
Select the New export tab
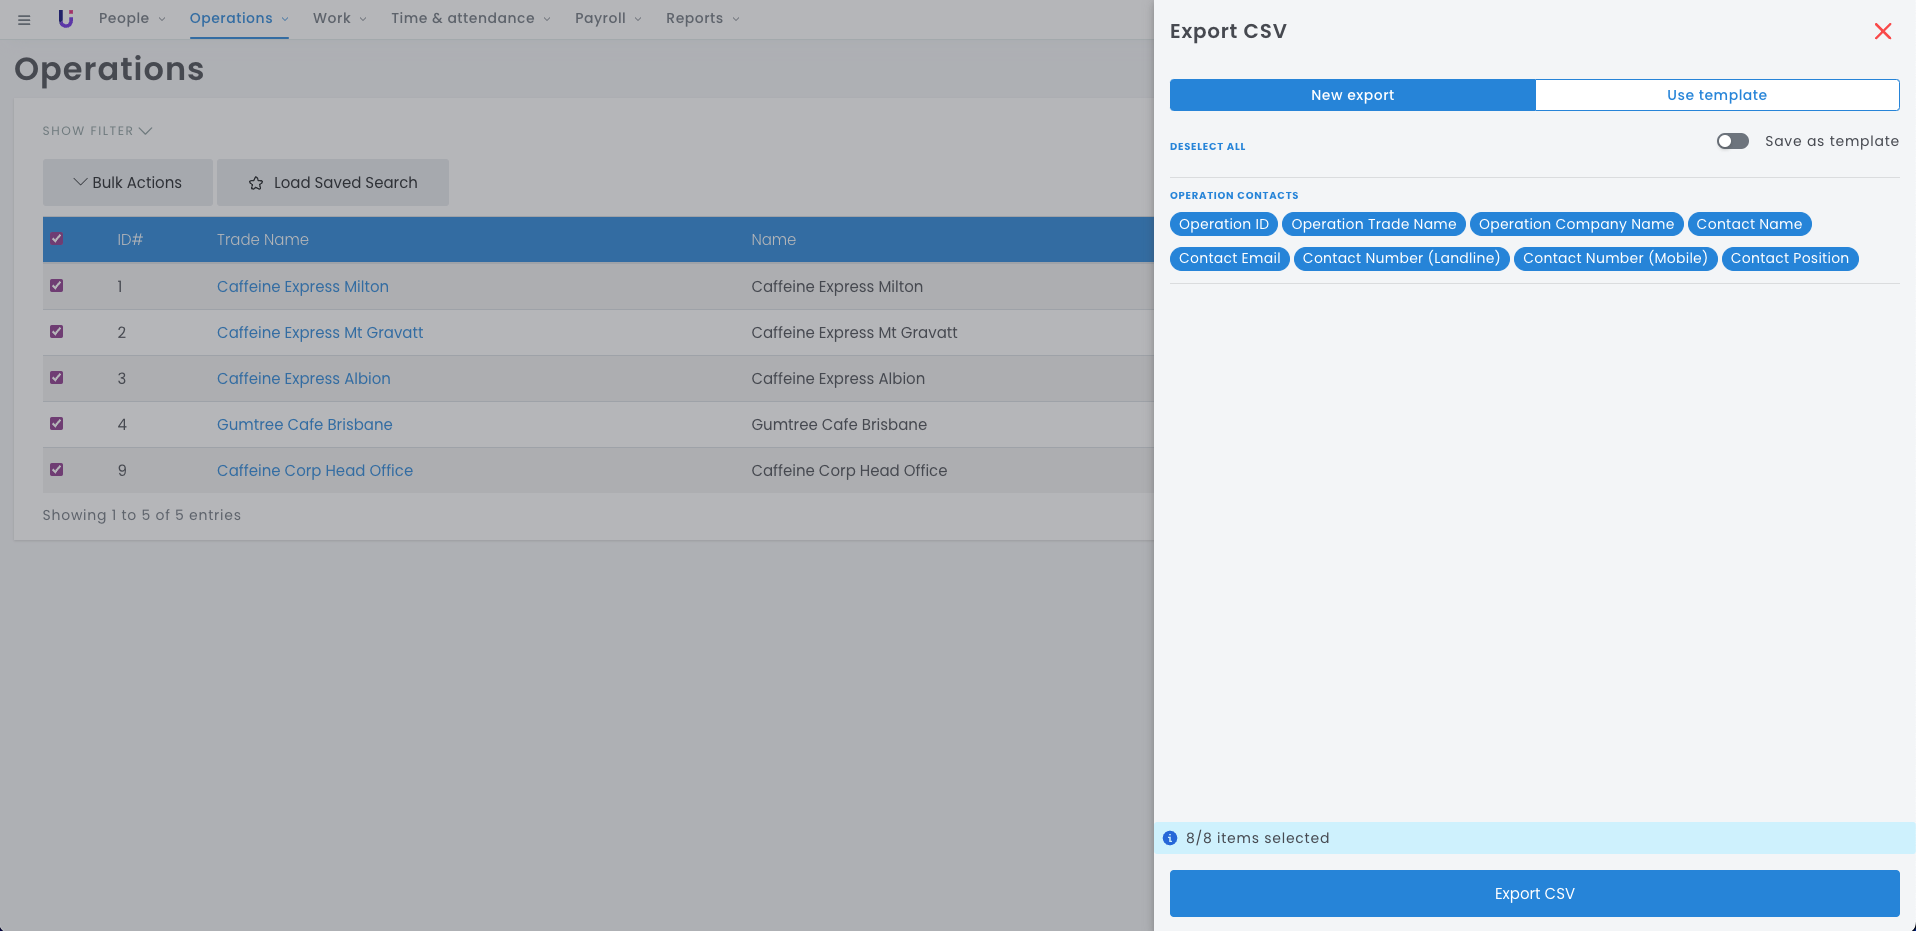(x=1352, y=95)
